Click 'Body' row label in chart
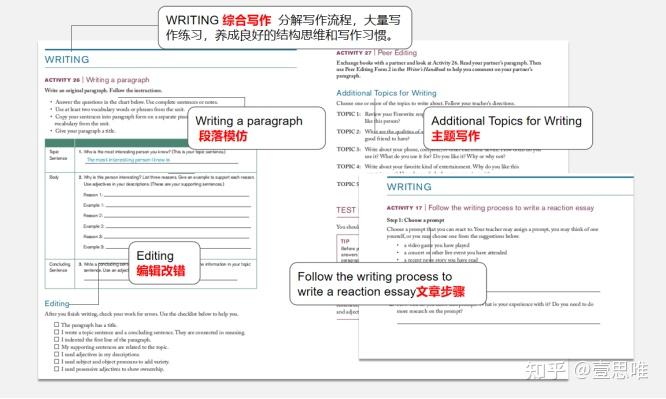 tap(54, 177)
